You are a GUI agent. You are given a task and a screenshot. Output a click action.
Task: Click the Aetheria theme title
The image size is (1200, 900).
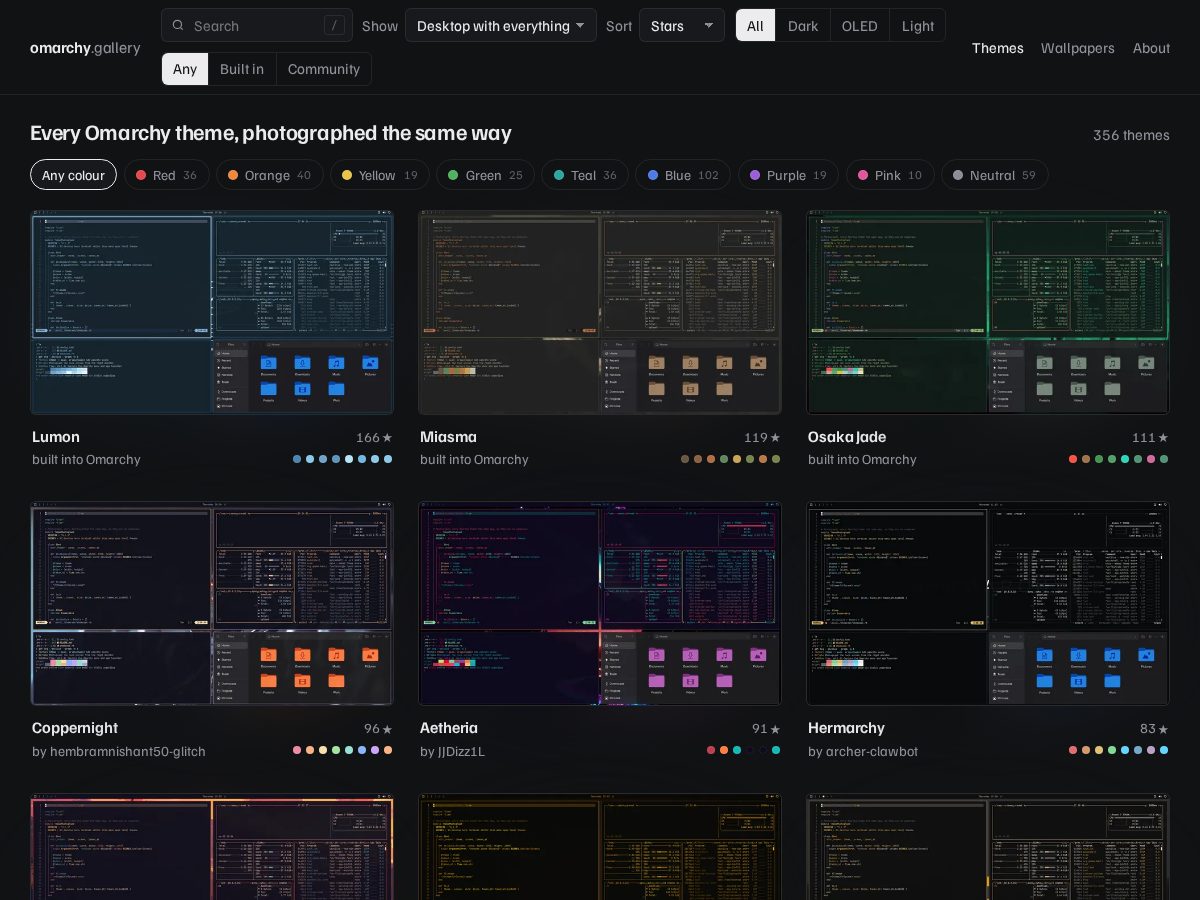[x=449, y=728]
